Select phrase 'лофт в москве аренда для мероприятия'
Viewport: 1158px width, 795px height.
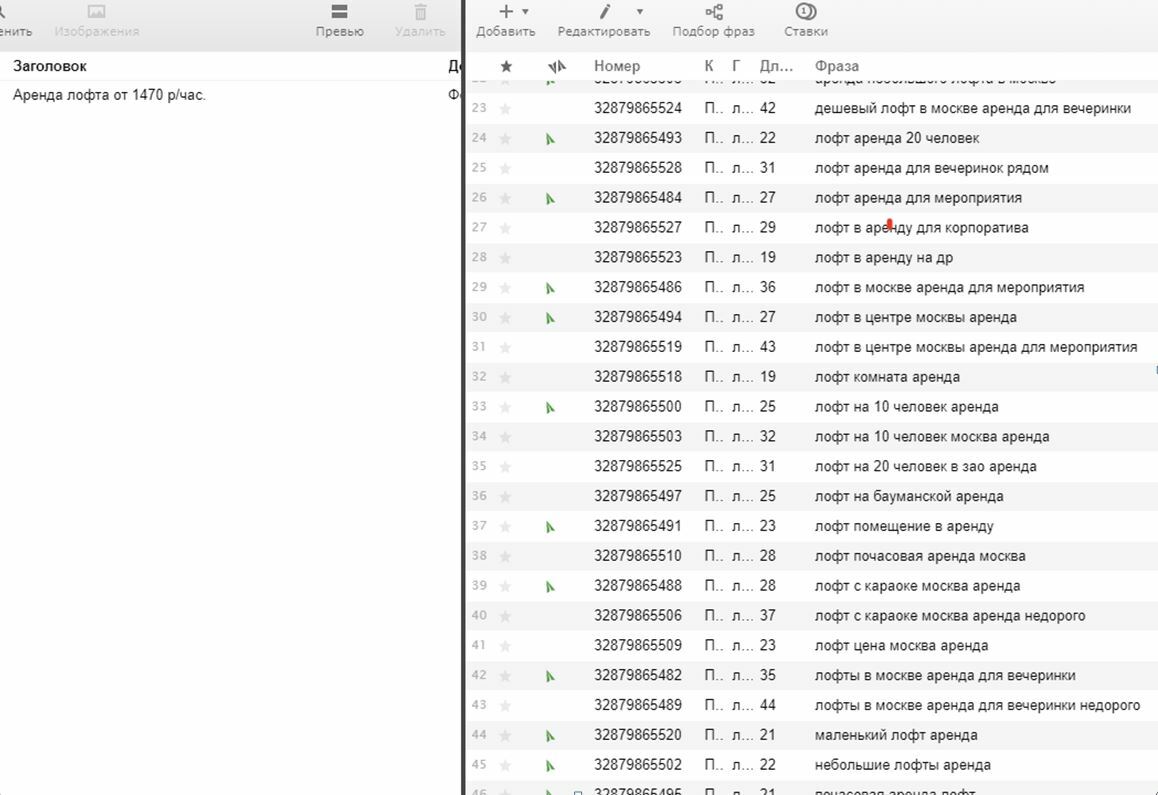click(949, 287)
